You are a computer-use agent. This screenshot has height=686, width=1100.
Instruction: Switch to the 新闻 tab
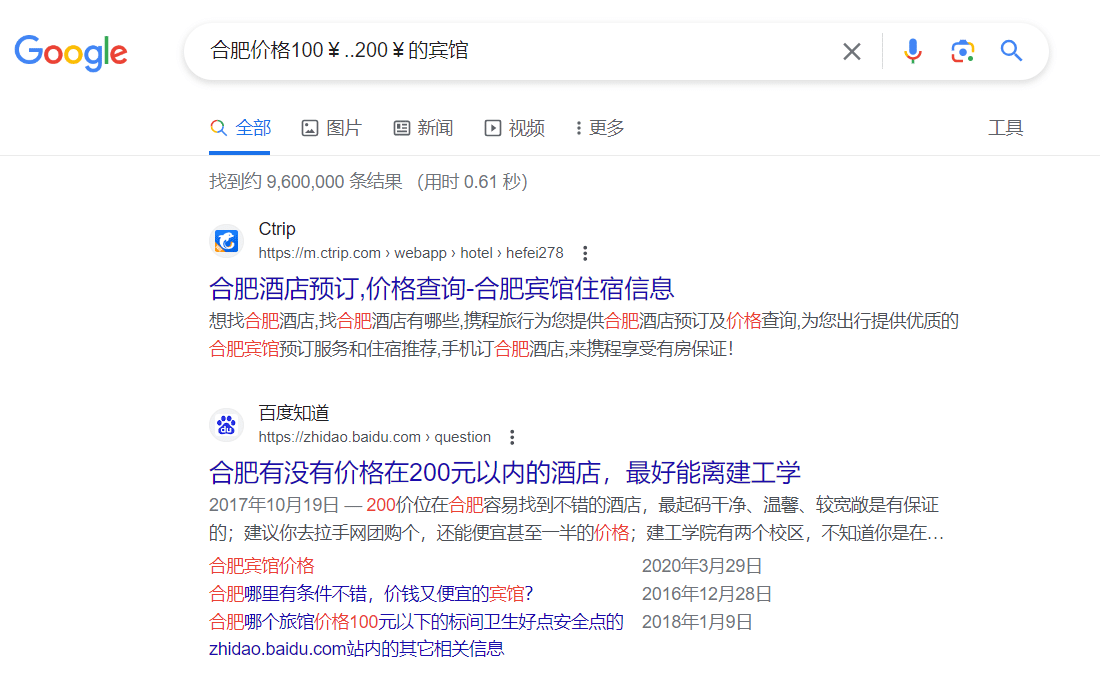(x=423, y=128)
